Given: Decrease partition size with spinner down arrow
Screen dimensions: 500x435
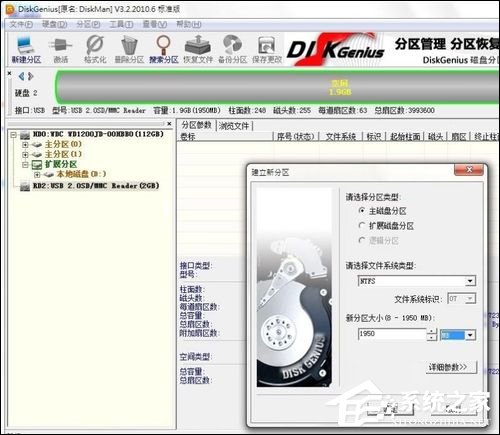Looking at the screenshot, I should (432, 337).
